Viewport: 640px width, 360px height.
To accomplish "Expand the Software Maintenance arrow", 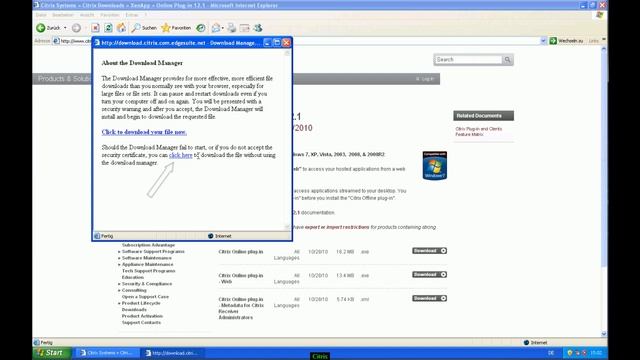I will click(x=119, y=258).
